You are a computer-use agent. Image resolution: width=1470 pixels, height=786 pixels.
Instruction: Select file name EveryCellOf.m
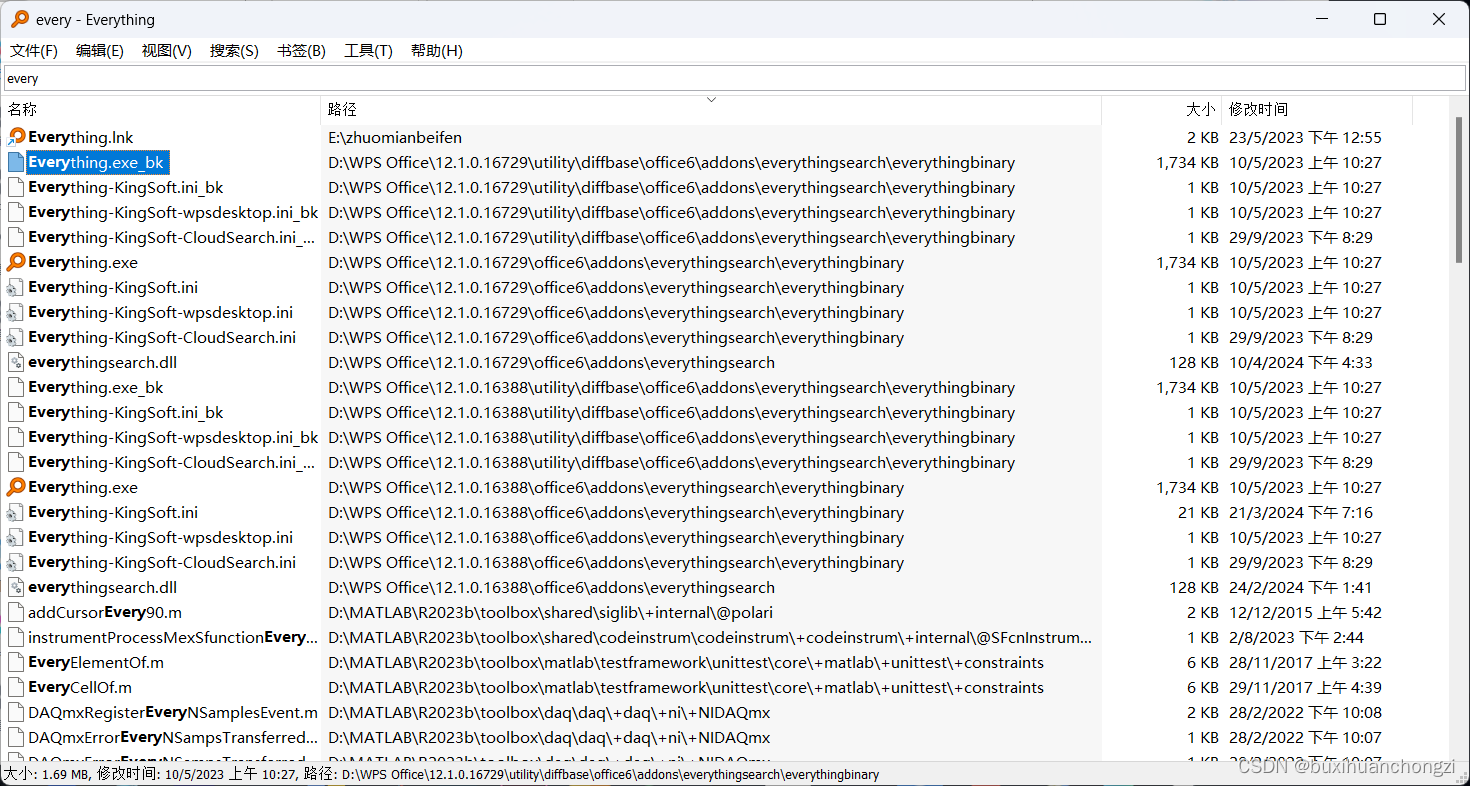(x=80, y=687)
